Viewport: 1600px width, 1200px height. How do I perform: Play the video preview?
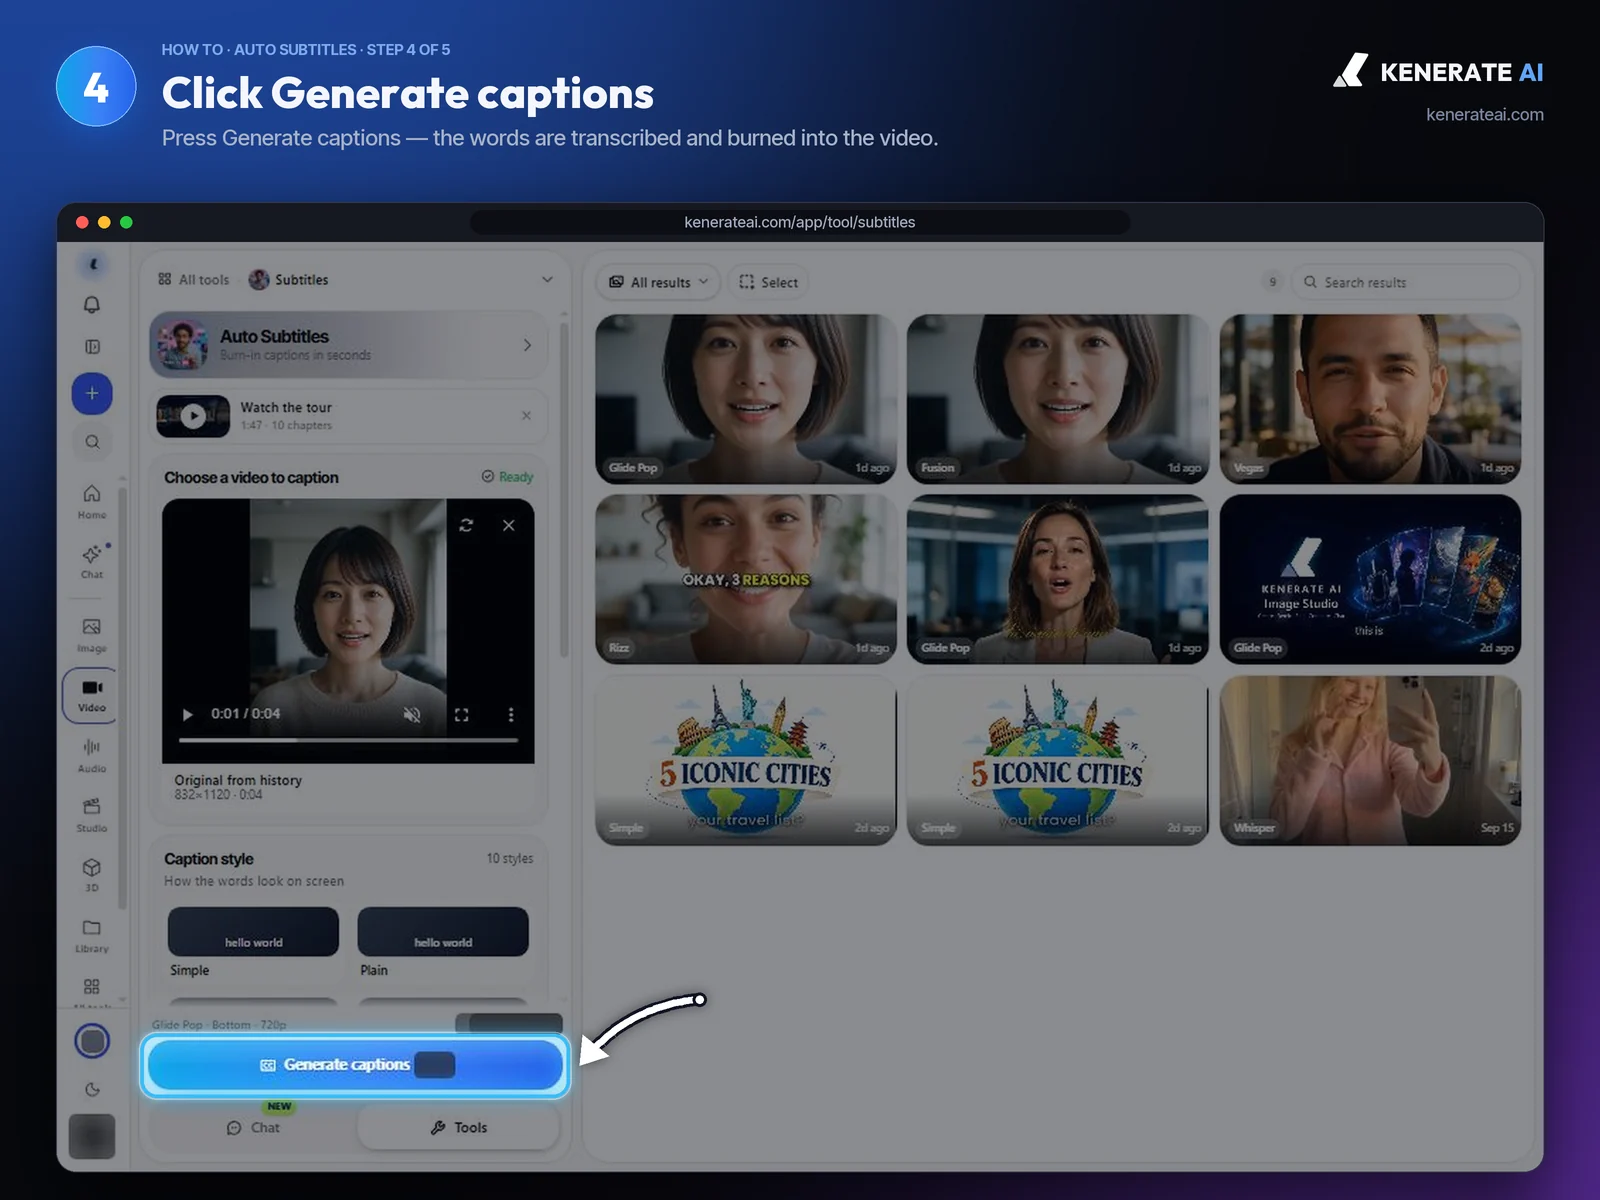pos(187,714)
